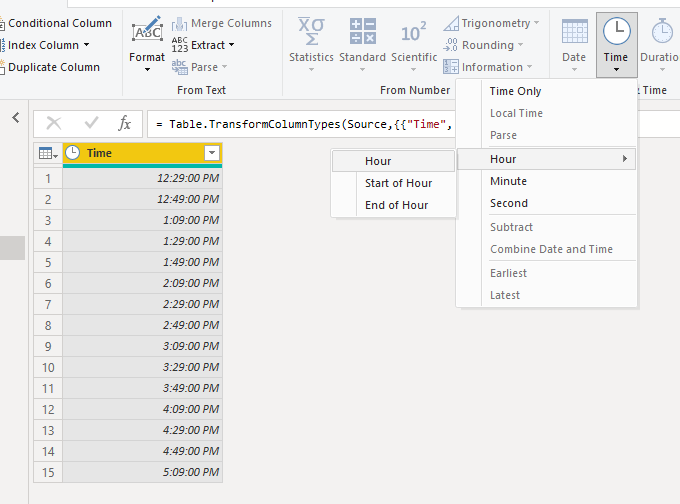Viewport: 680px width, 504px height.
Task: Click the Duplicate Column button
Action: [50, 67]
